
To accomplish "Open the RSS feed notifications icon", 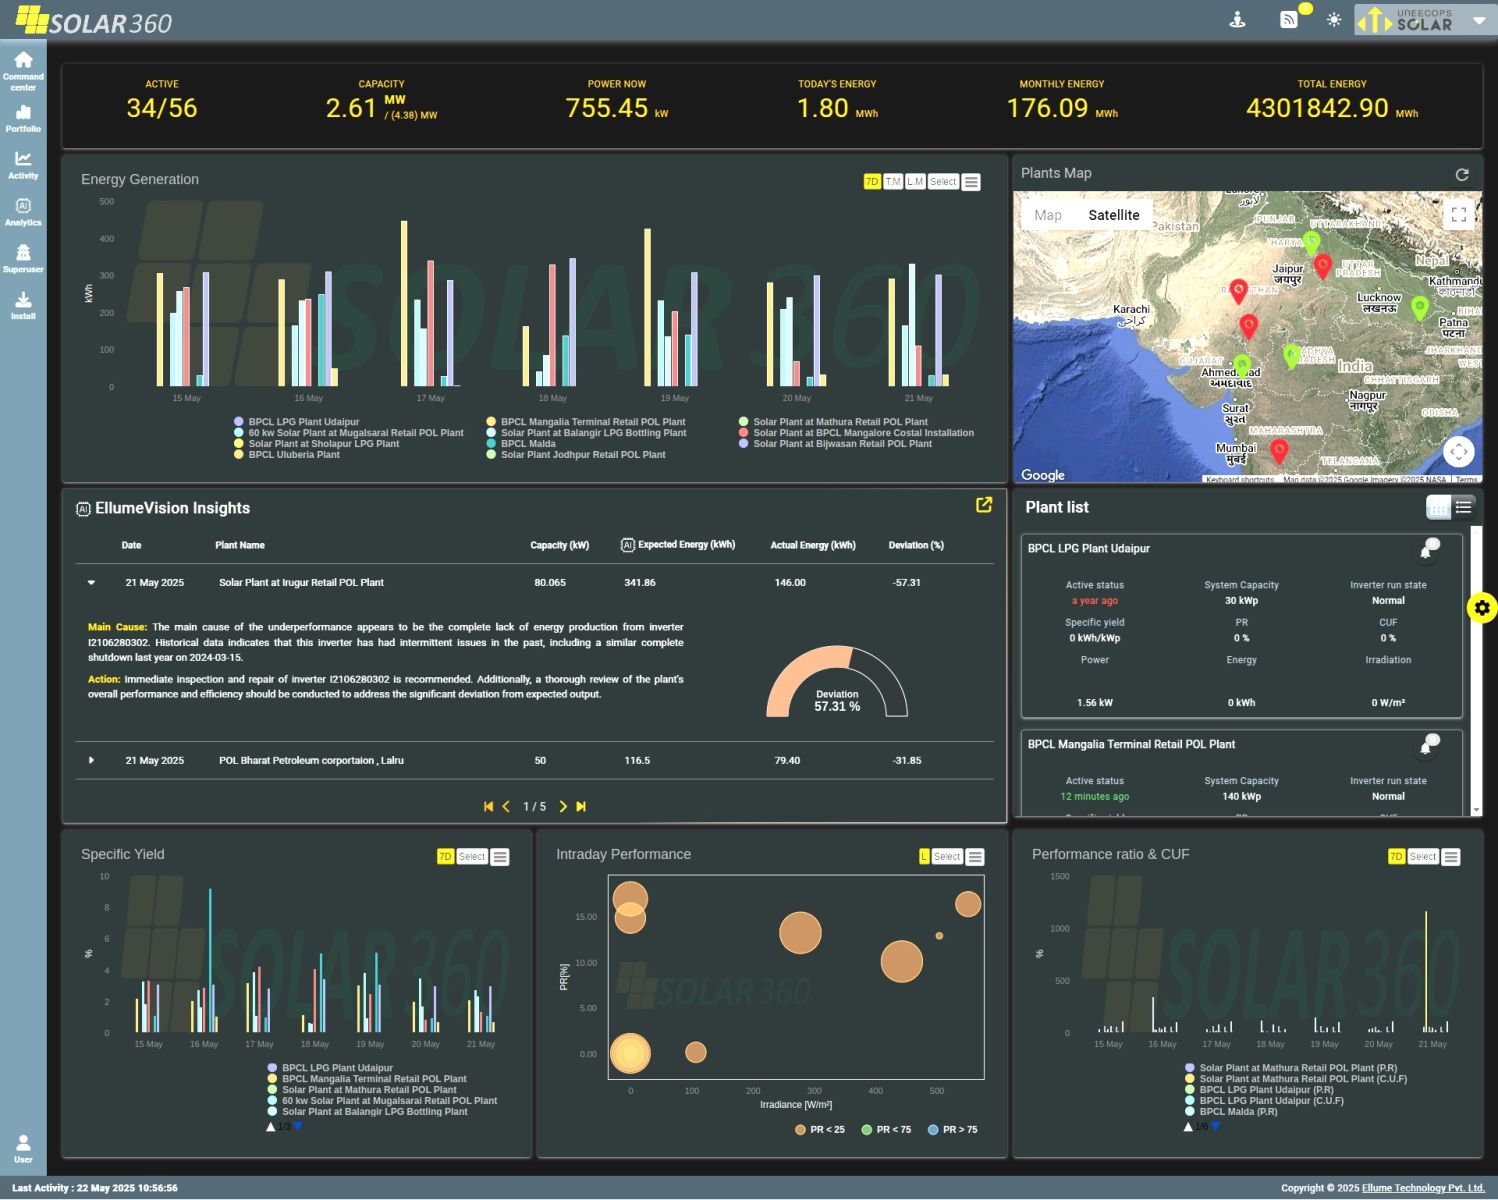I will click(x=1289, y=19).
